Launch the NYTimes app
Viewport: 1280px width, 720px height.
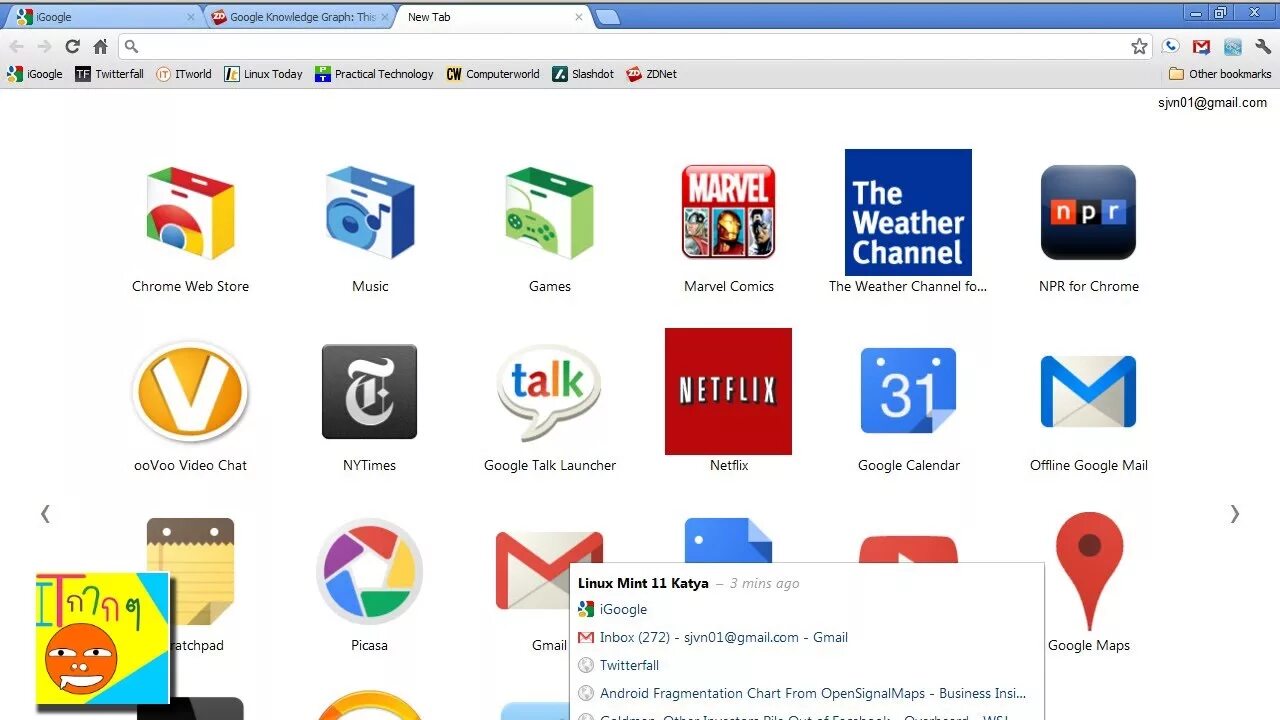coord(369,391)
